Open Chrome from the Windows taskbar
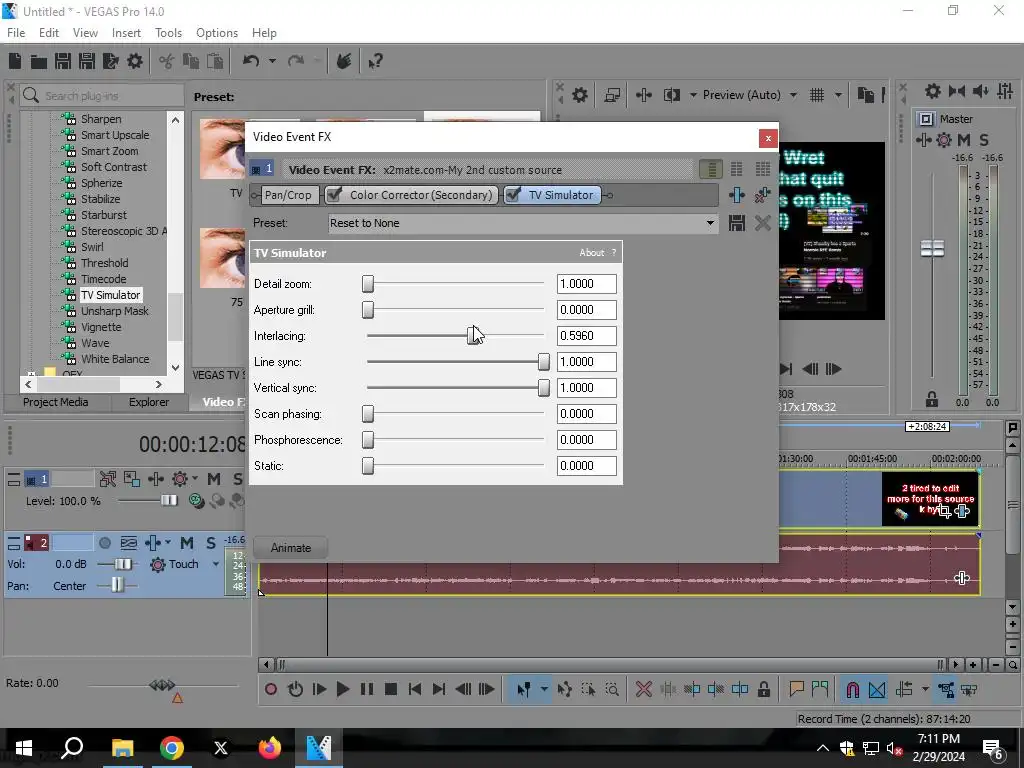The image size is (1024, 768). [172, 748]
